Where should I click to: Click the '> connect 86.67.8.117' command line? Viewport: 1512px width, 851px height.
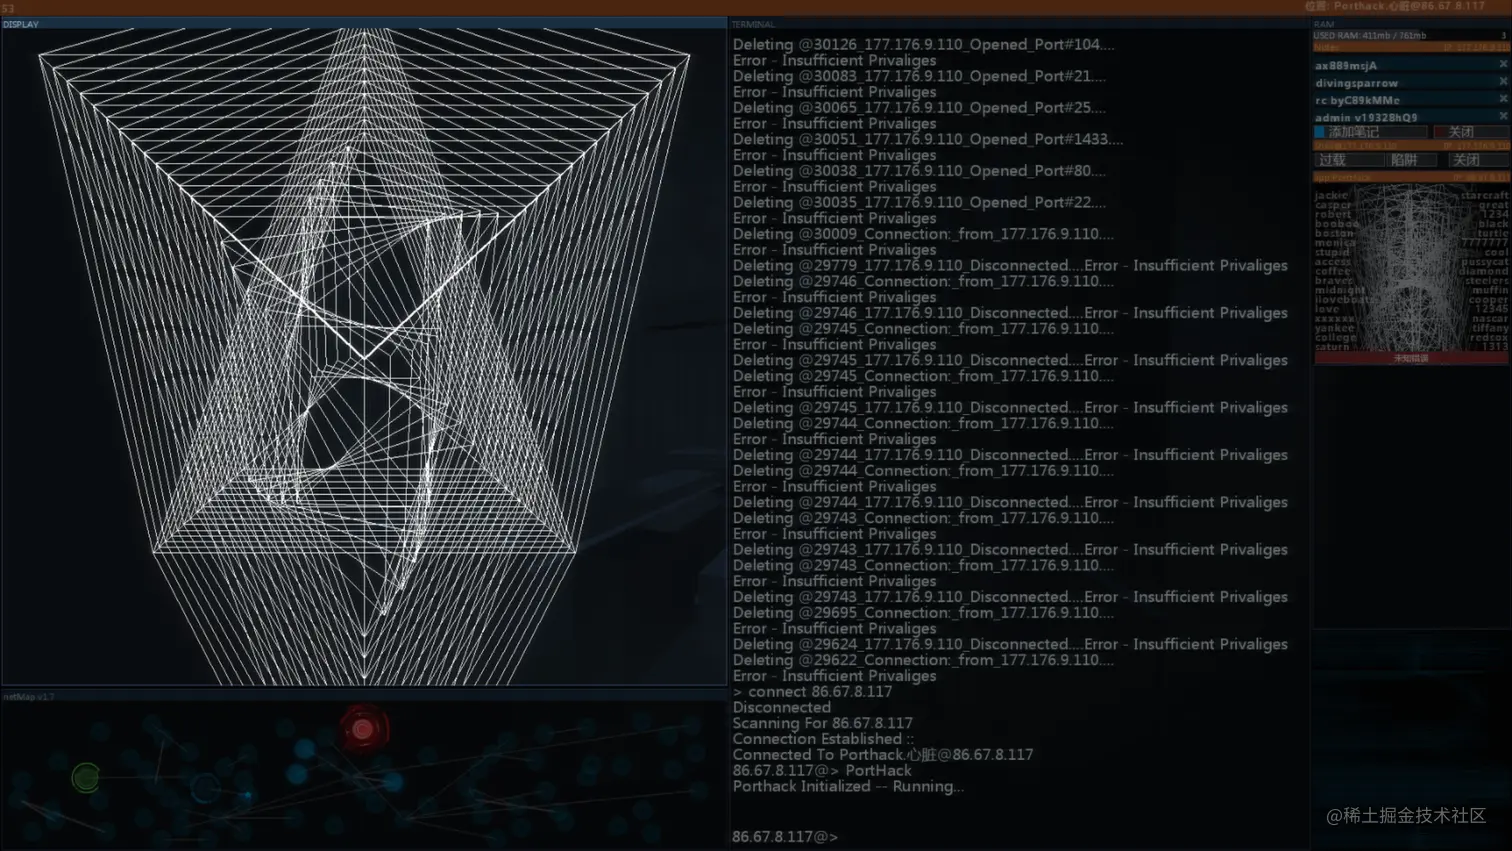click(812, 692)
